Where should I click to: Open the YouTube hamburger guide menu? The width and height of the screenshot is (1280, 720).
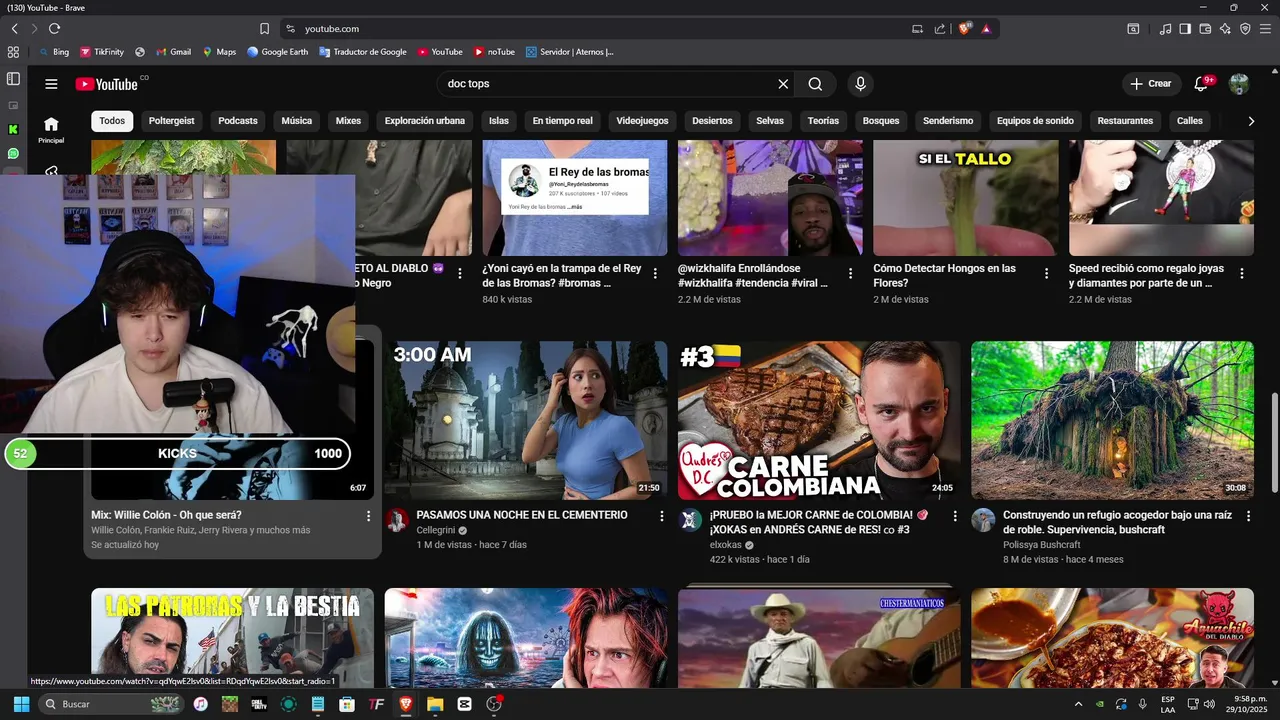[x=51, y=84]
